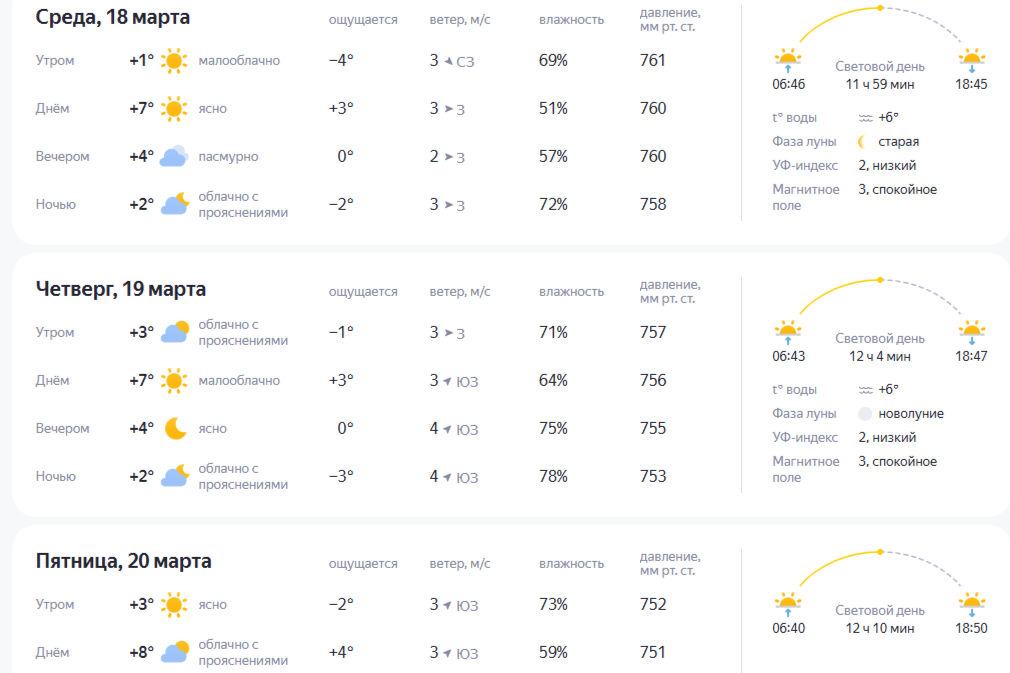Open the "Четверг, 19 марта" day heading
Viewport: 1010px width, 673px height.
coord(121,289)
